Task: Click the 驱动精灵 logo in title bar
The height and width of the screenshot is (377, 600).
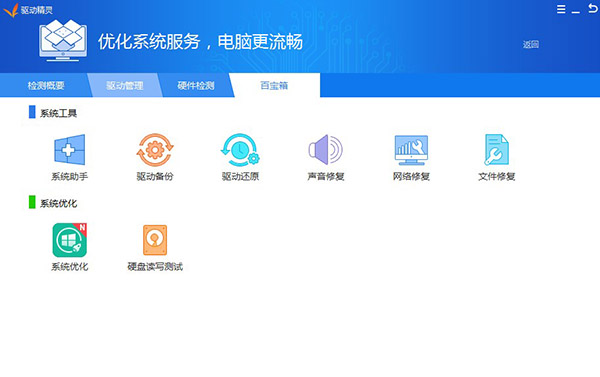Action: click(11, 10)
